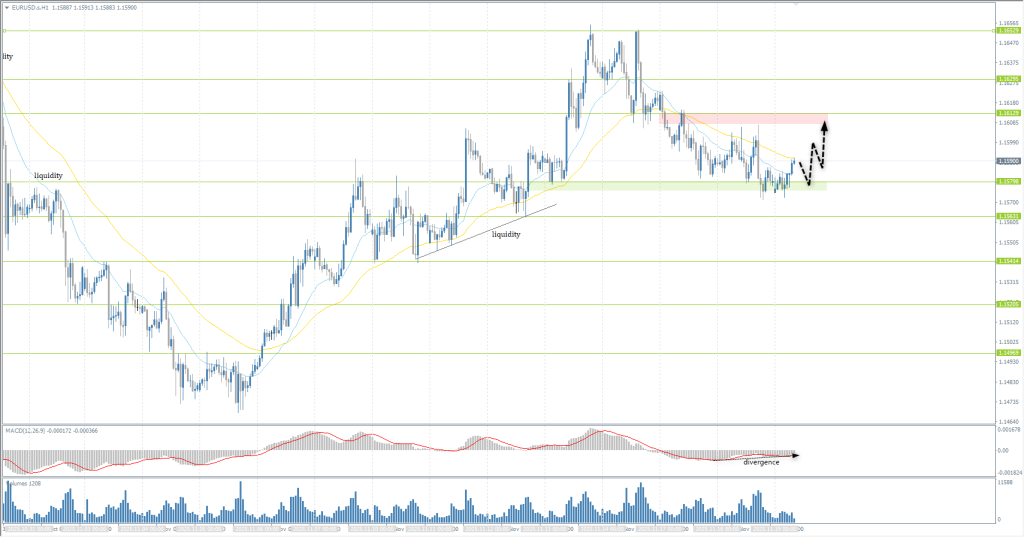The height and width of the screenshot is (537, 1024).
Task: Select the red supply zone rectangle
Action: point(742,118)
